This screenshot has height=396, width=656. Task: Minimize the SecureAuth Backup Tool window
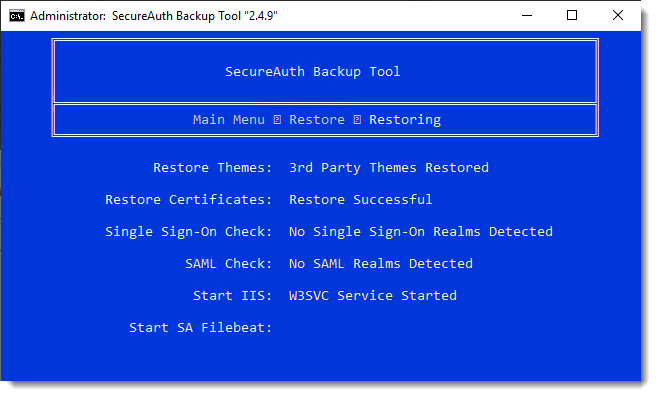pyautogui.click(x=527, y=15)
